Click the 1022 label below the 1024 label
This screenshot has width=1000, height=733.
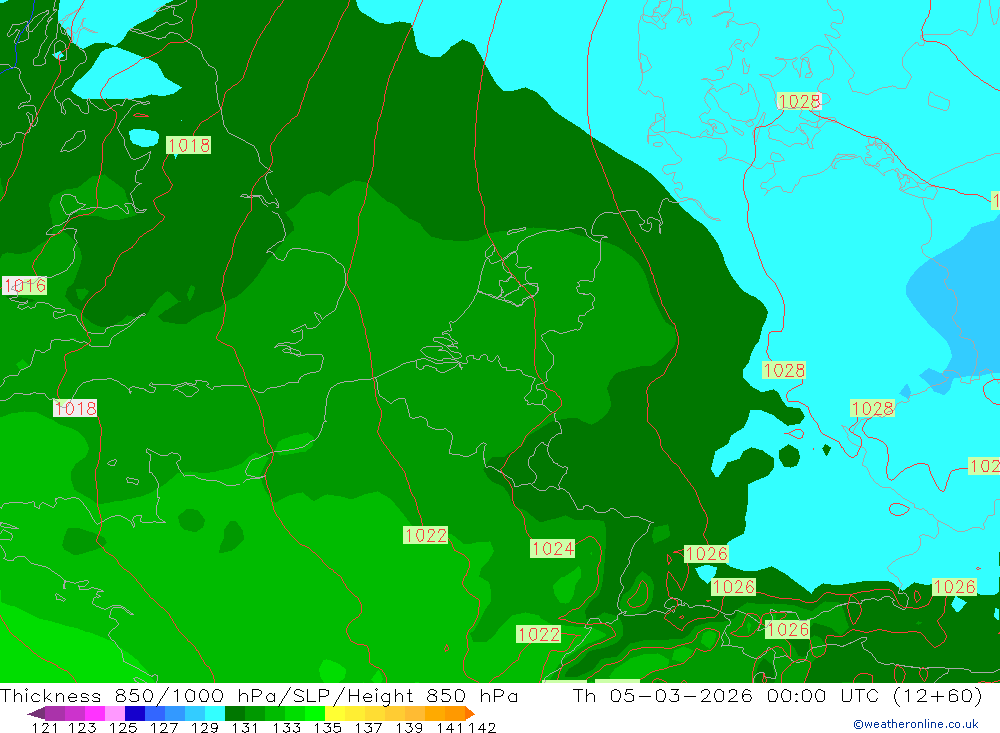click(x=539, y=634)
